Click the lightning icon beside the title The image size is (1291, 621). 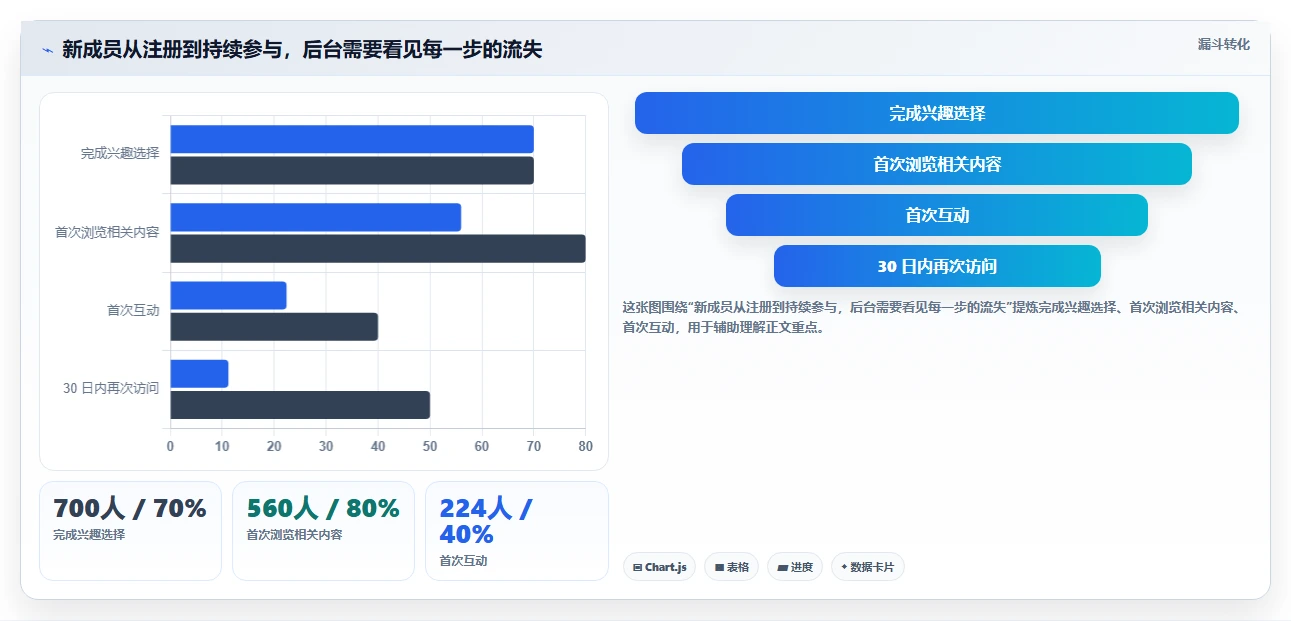point(47,49)
